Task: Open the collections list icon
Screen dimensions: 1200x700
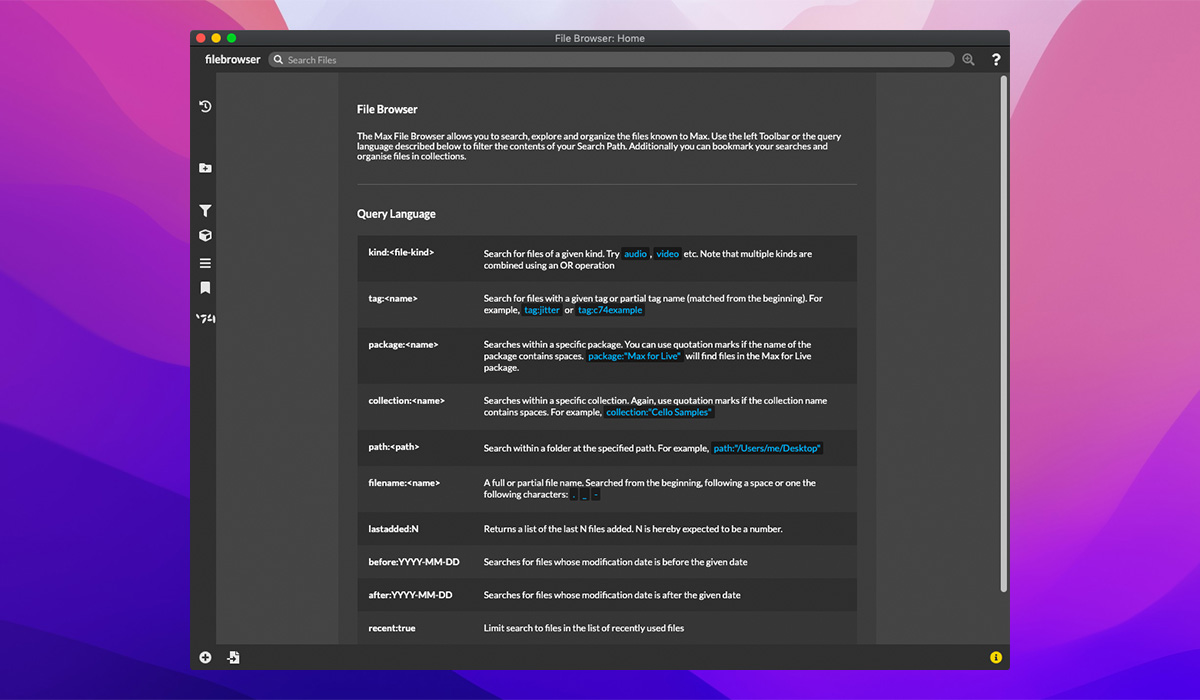Action: (x=205, y=263)
